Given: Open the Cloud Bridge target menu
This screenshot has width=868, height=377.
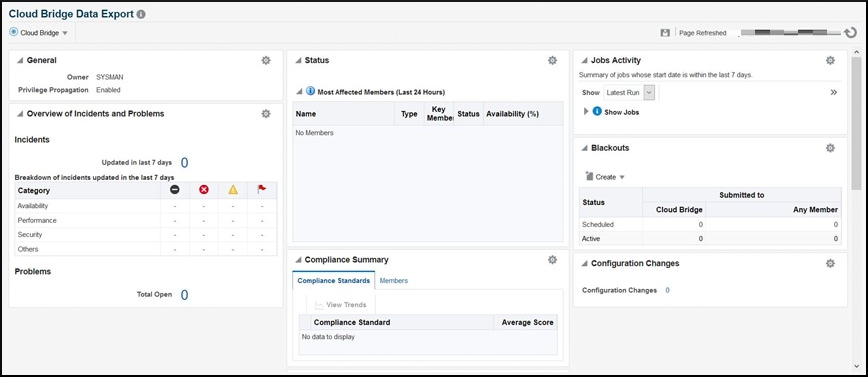Looking at the screenshot, I should click(39, 33).
